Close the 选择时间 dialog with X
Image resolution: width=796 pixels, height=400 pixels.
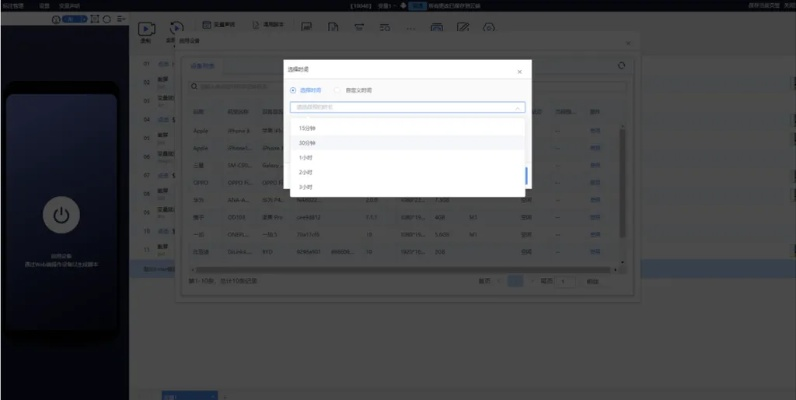coord(518,71)
